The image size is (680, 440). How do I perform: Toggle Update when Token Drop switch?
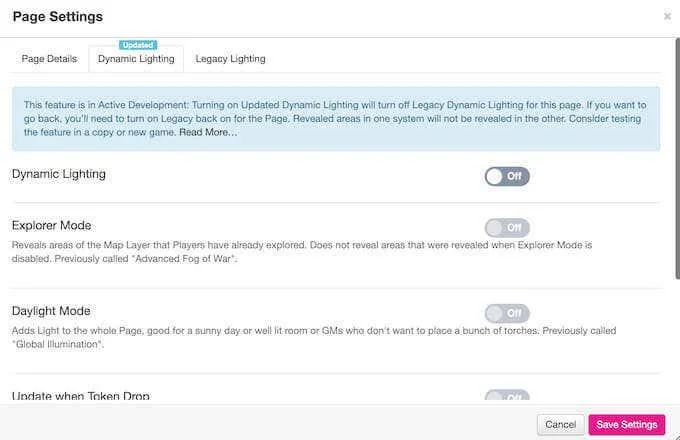(507, 397)
